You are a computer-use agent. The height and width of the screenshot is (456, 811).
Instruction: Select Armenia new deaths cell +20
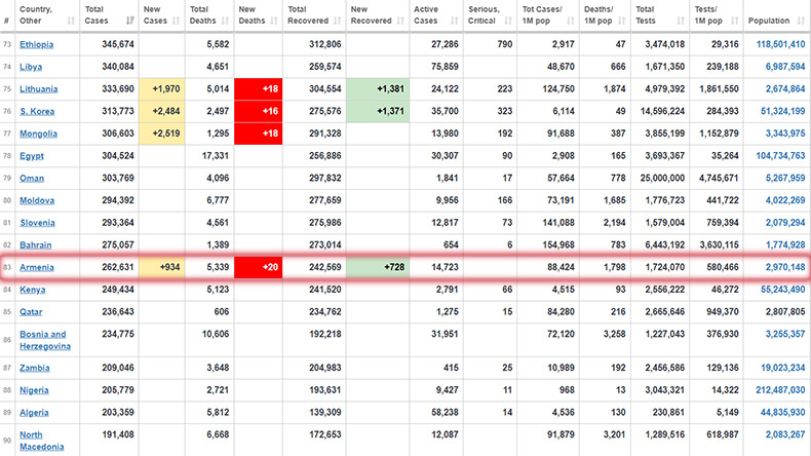tap(258, 267)
